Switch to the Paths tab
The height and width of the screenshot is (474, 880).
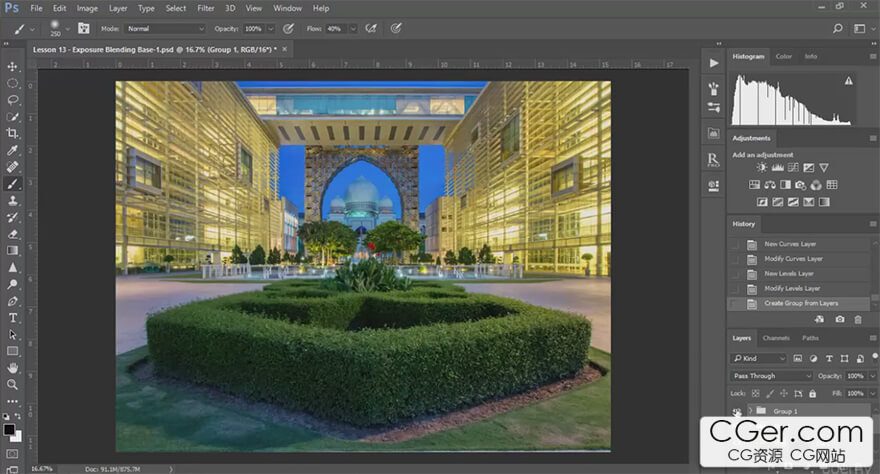click(810, 338)
